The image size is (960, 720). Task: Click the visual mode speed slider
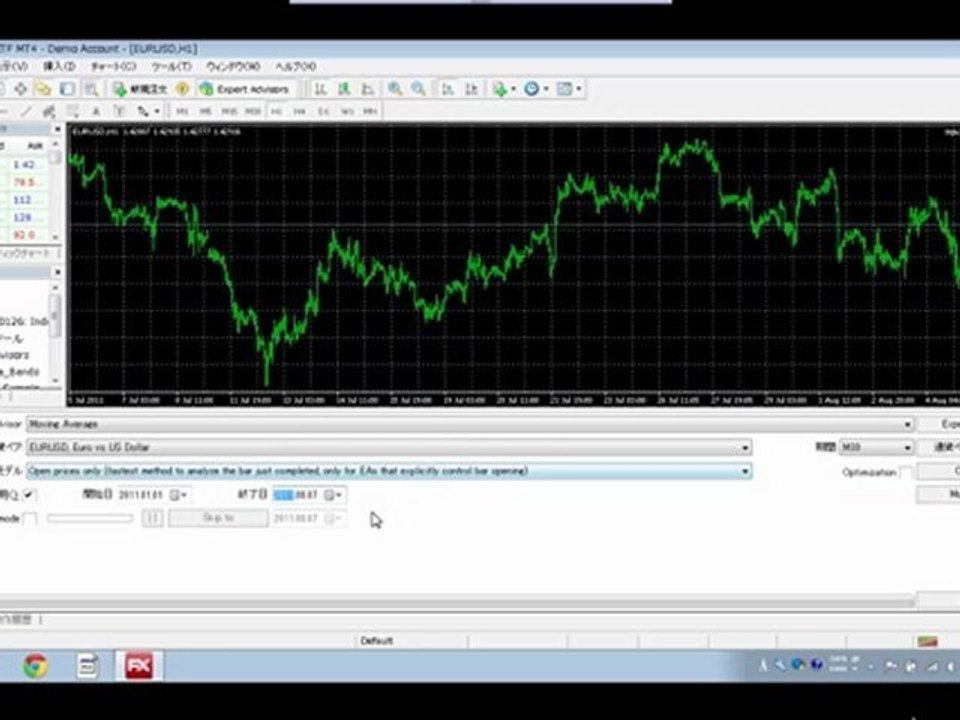90,519
